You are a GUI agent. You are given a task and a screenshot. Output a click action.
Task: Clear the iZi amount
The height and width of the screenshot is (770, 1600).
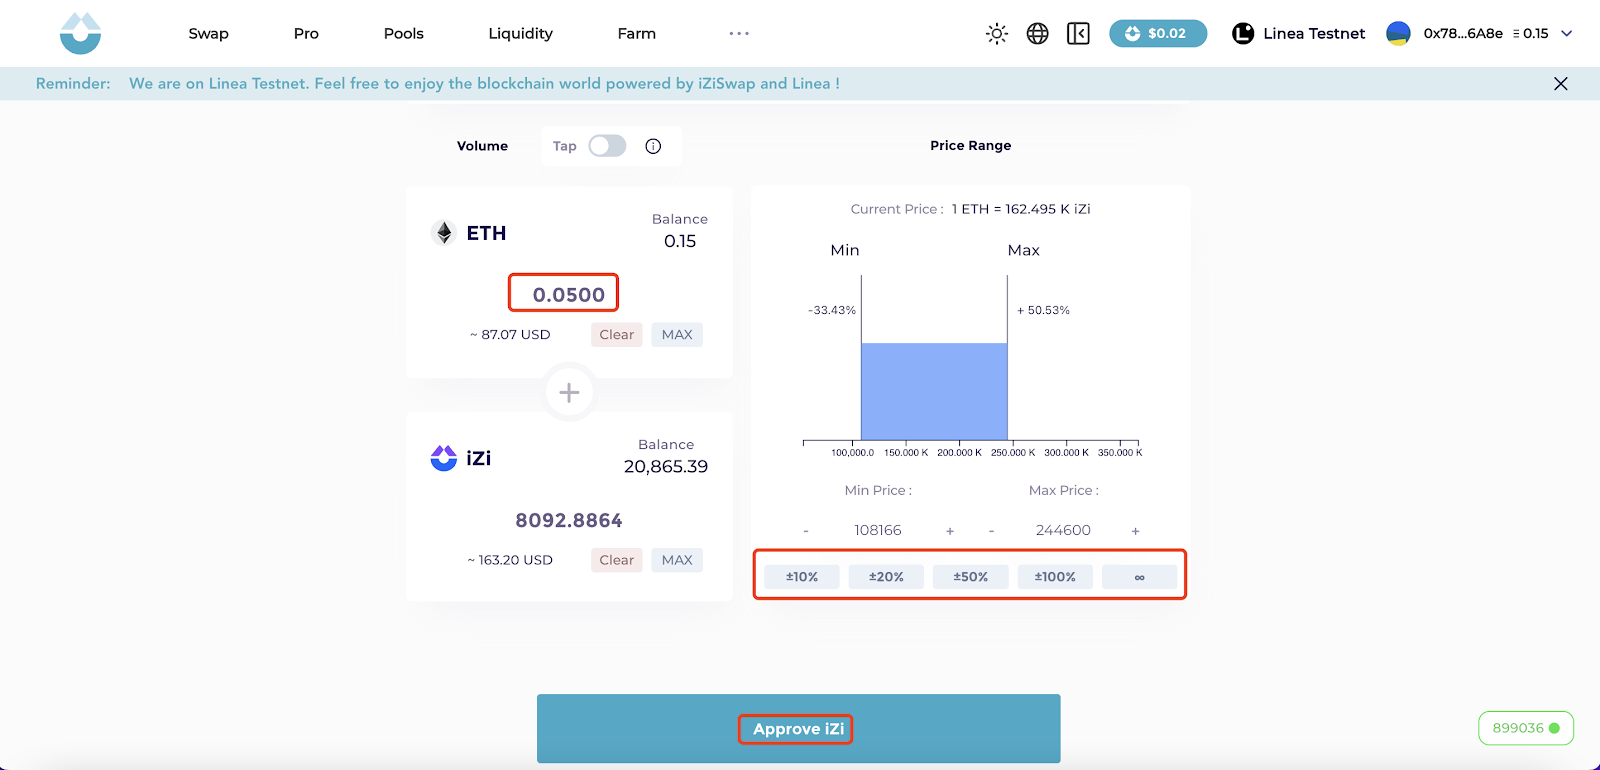617,560
